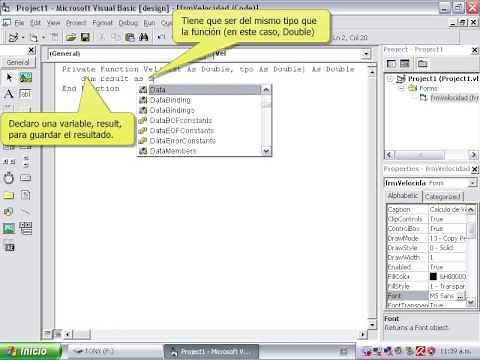Click View Code icon in Project panel
The width and height of the screenshot is (480, 360).
(391, 63)
